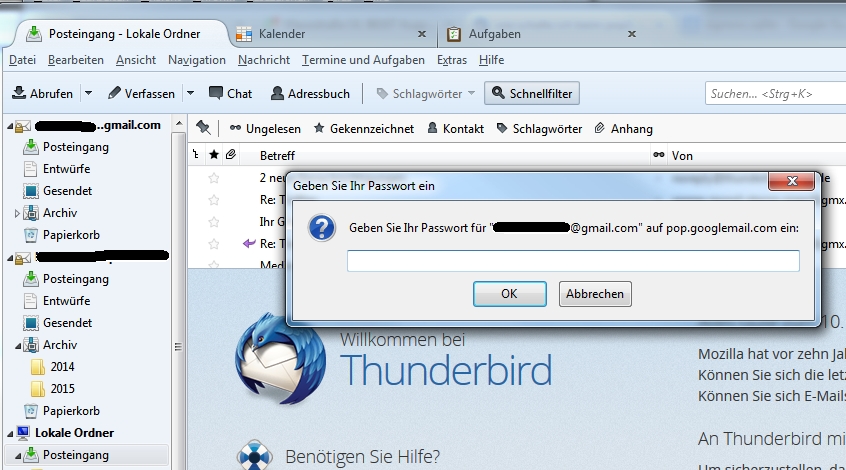Toggle the Schnellfilter button
This screenshot has width=846, height=470.
tap(532, 93)
